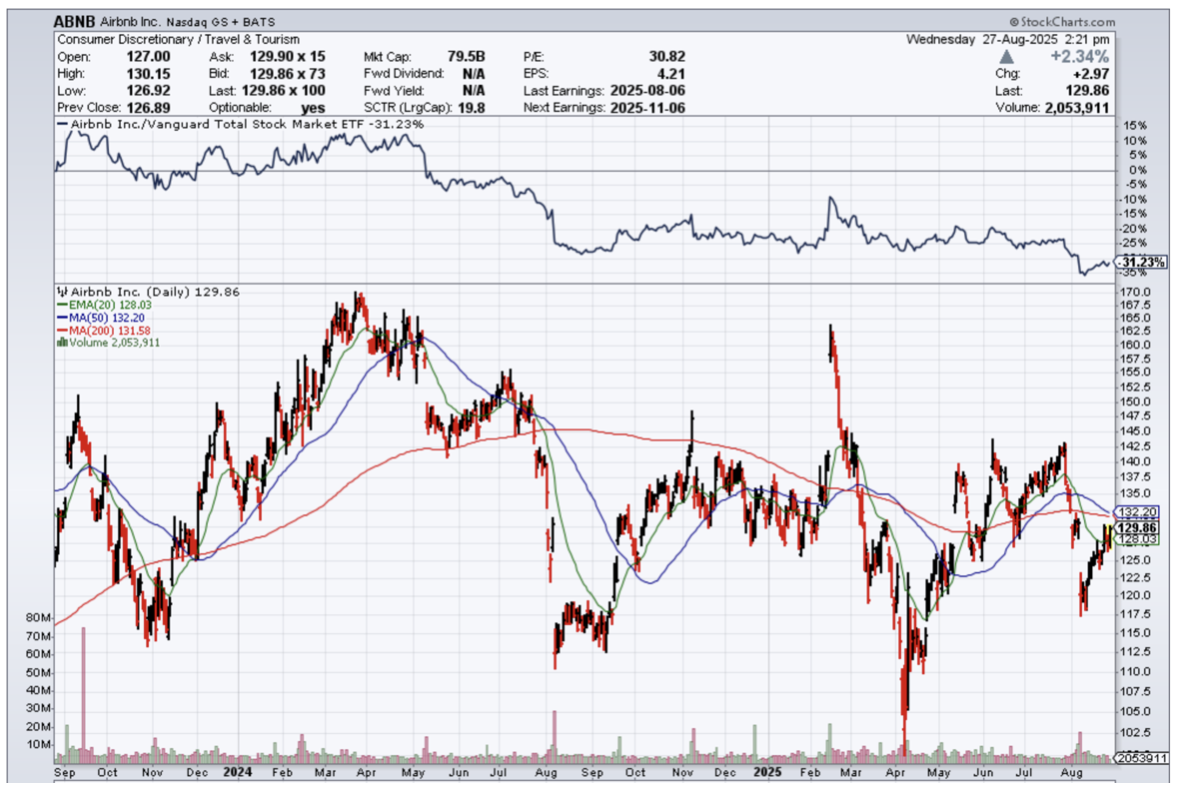Click the 80M volume axis label
Image resolution: width=1178 pixels, height=788 pixels.
pos(38,617)
